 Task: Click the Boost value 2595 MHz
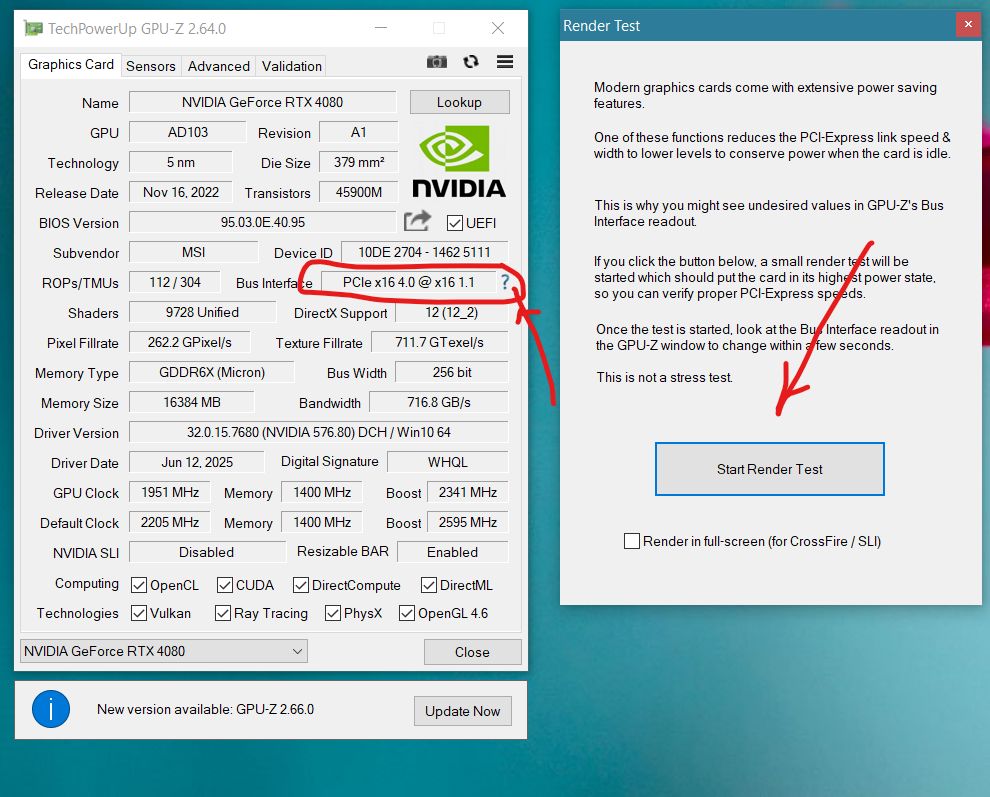point(468,522)
